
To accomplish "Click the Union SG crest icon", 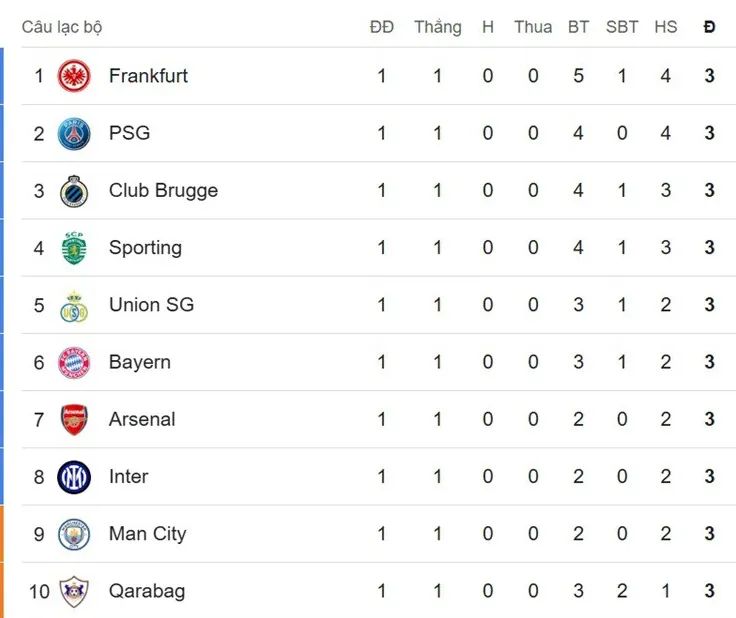I will pos(74,305).
